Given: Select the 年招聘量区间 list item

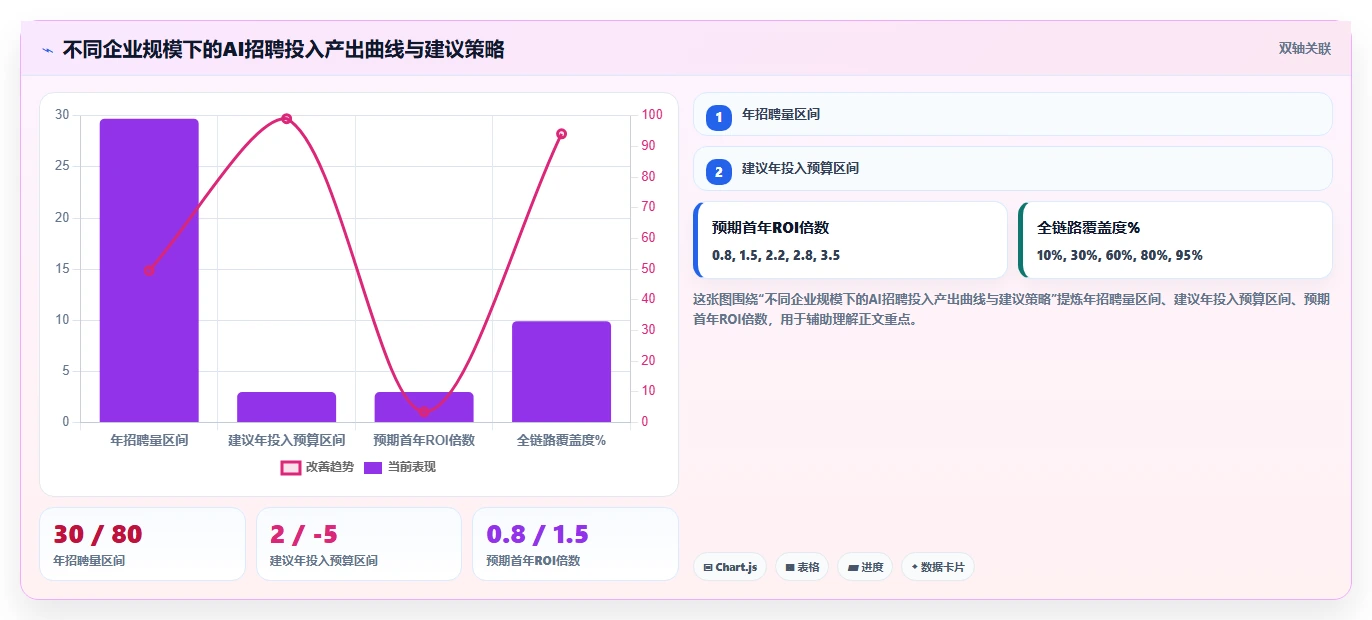Looking at the screenshot, I should point(1013,114).
